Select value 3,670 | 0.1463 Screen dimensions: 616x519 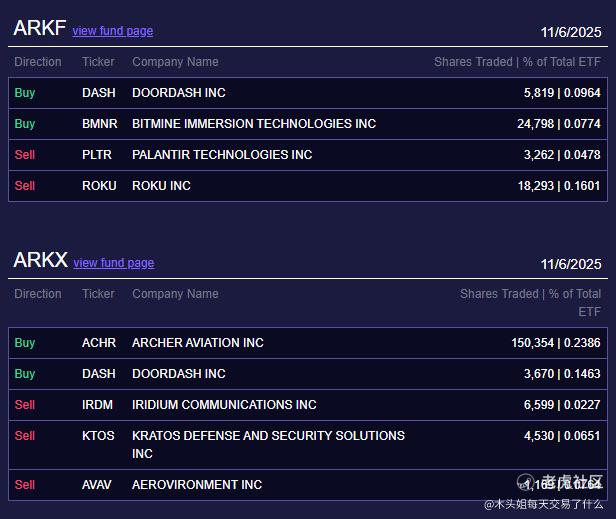pyautogui.click(x=562, y=374)
